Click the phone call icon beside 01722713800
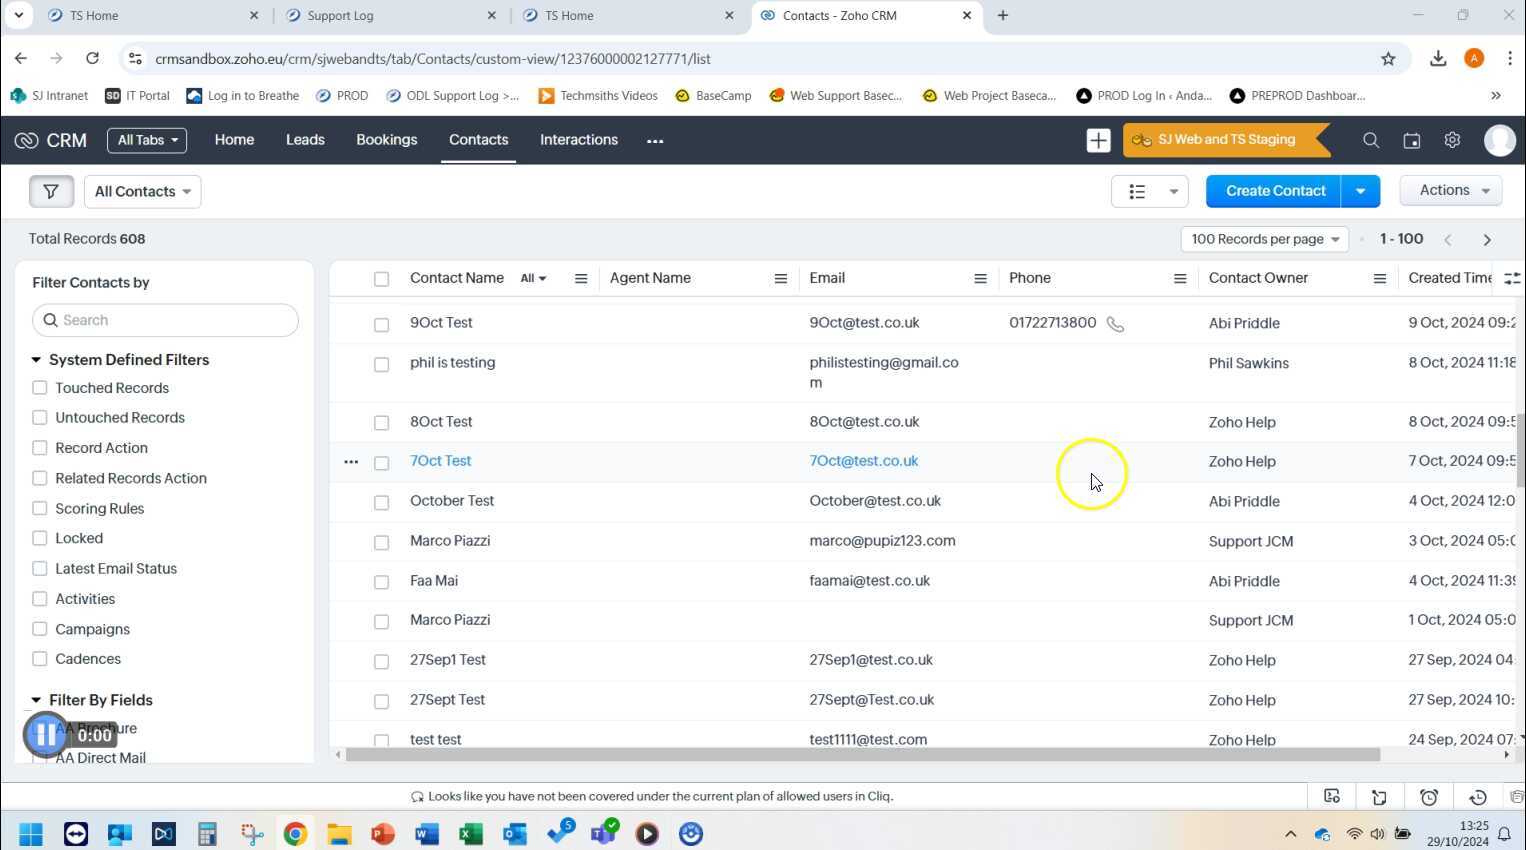This screenshot has width=1526, height=850. [x=1115, y=324]
